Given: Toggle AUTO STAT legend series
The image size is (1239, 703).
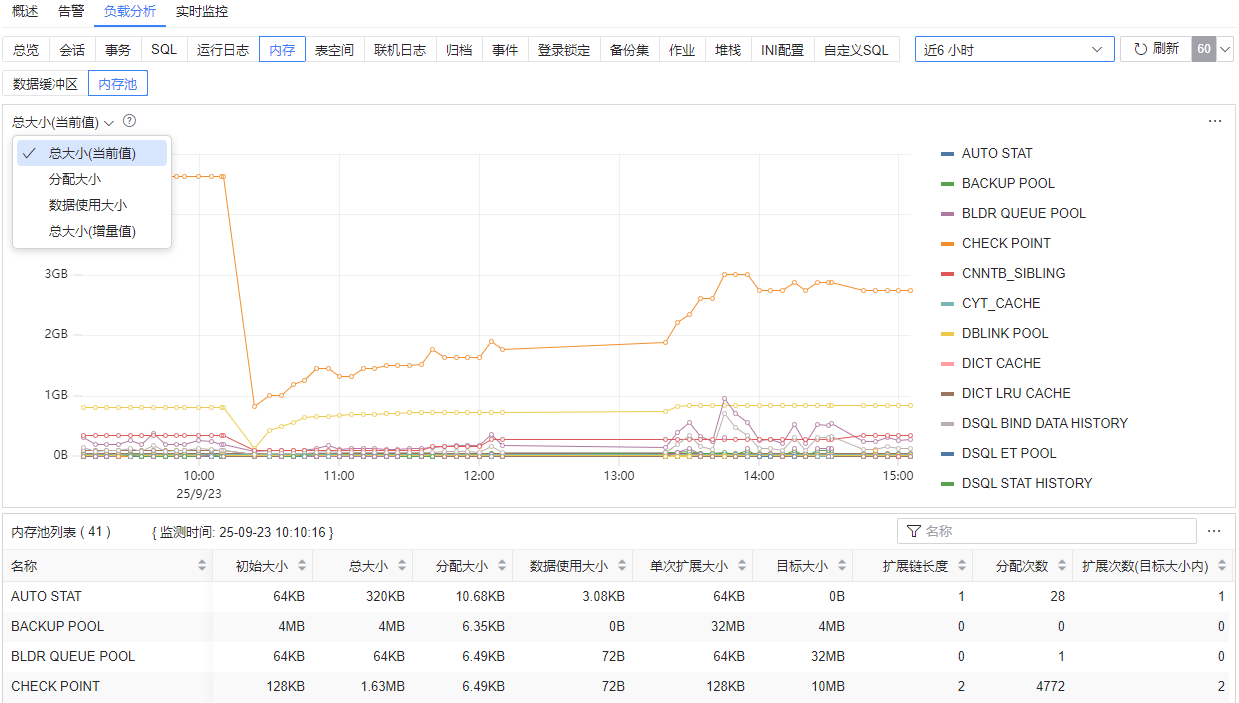Looking at the screenshot, I should tap(987, 153).
